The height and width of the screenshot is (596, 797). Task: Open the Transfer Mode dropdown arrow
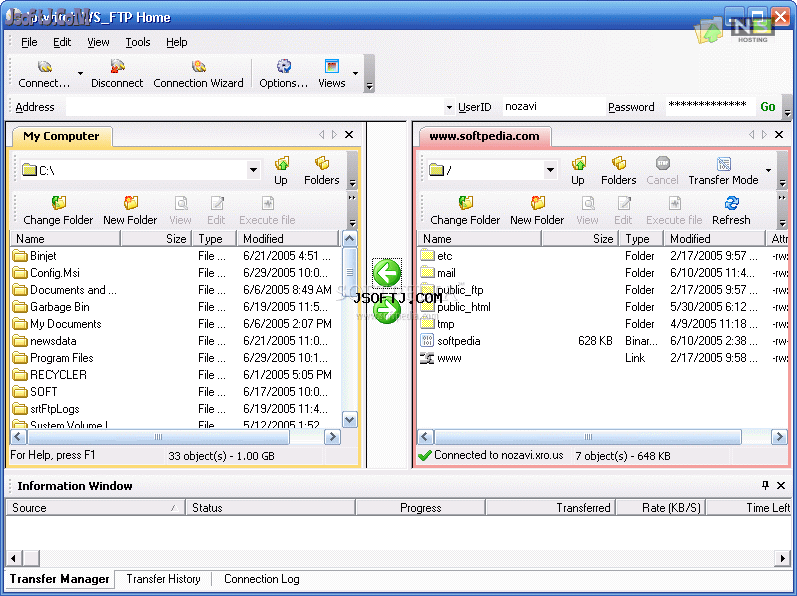tap(769, 171)
